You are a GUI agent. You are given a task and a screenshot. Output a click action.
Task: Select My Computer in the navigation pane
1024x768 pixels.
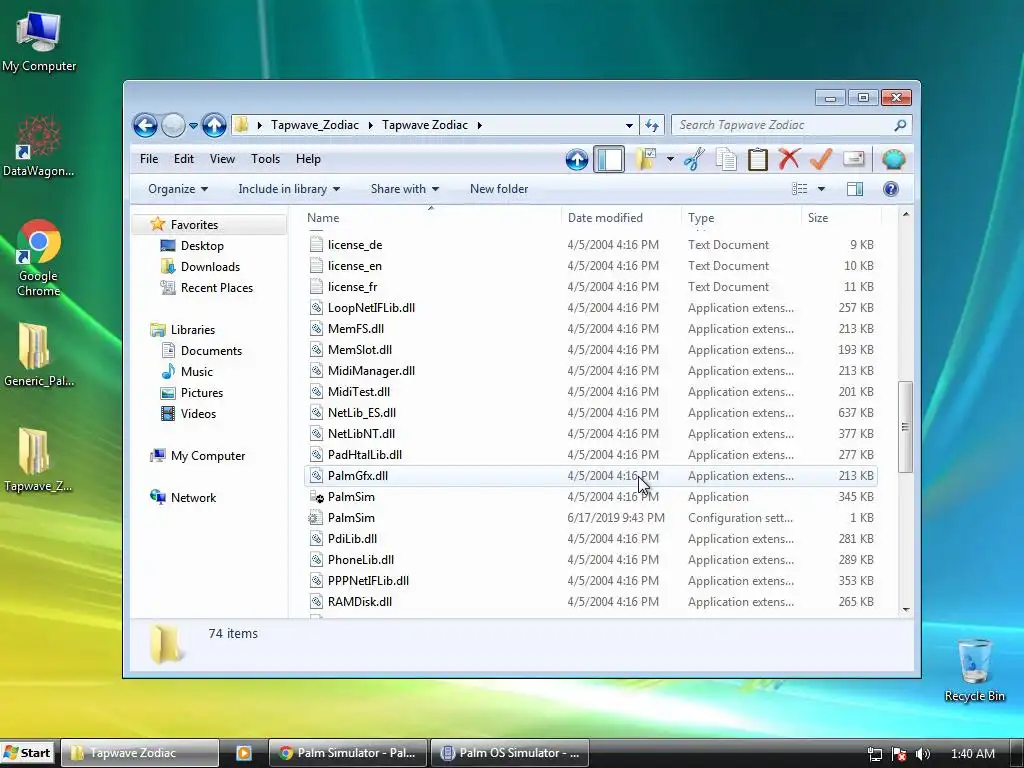[208, 456]
